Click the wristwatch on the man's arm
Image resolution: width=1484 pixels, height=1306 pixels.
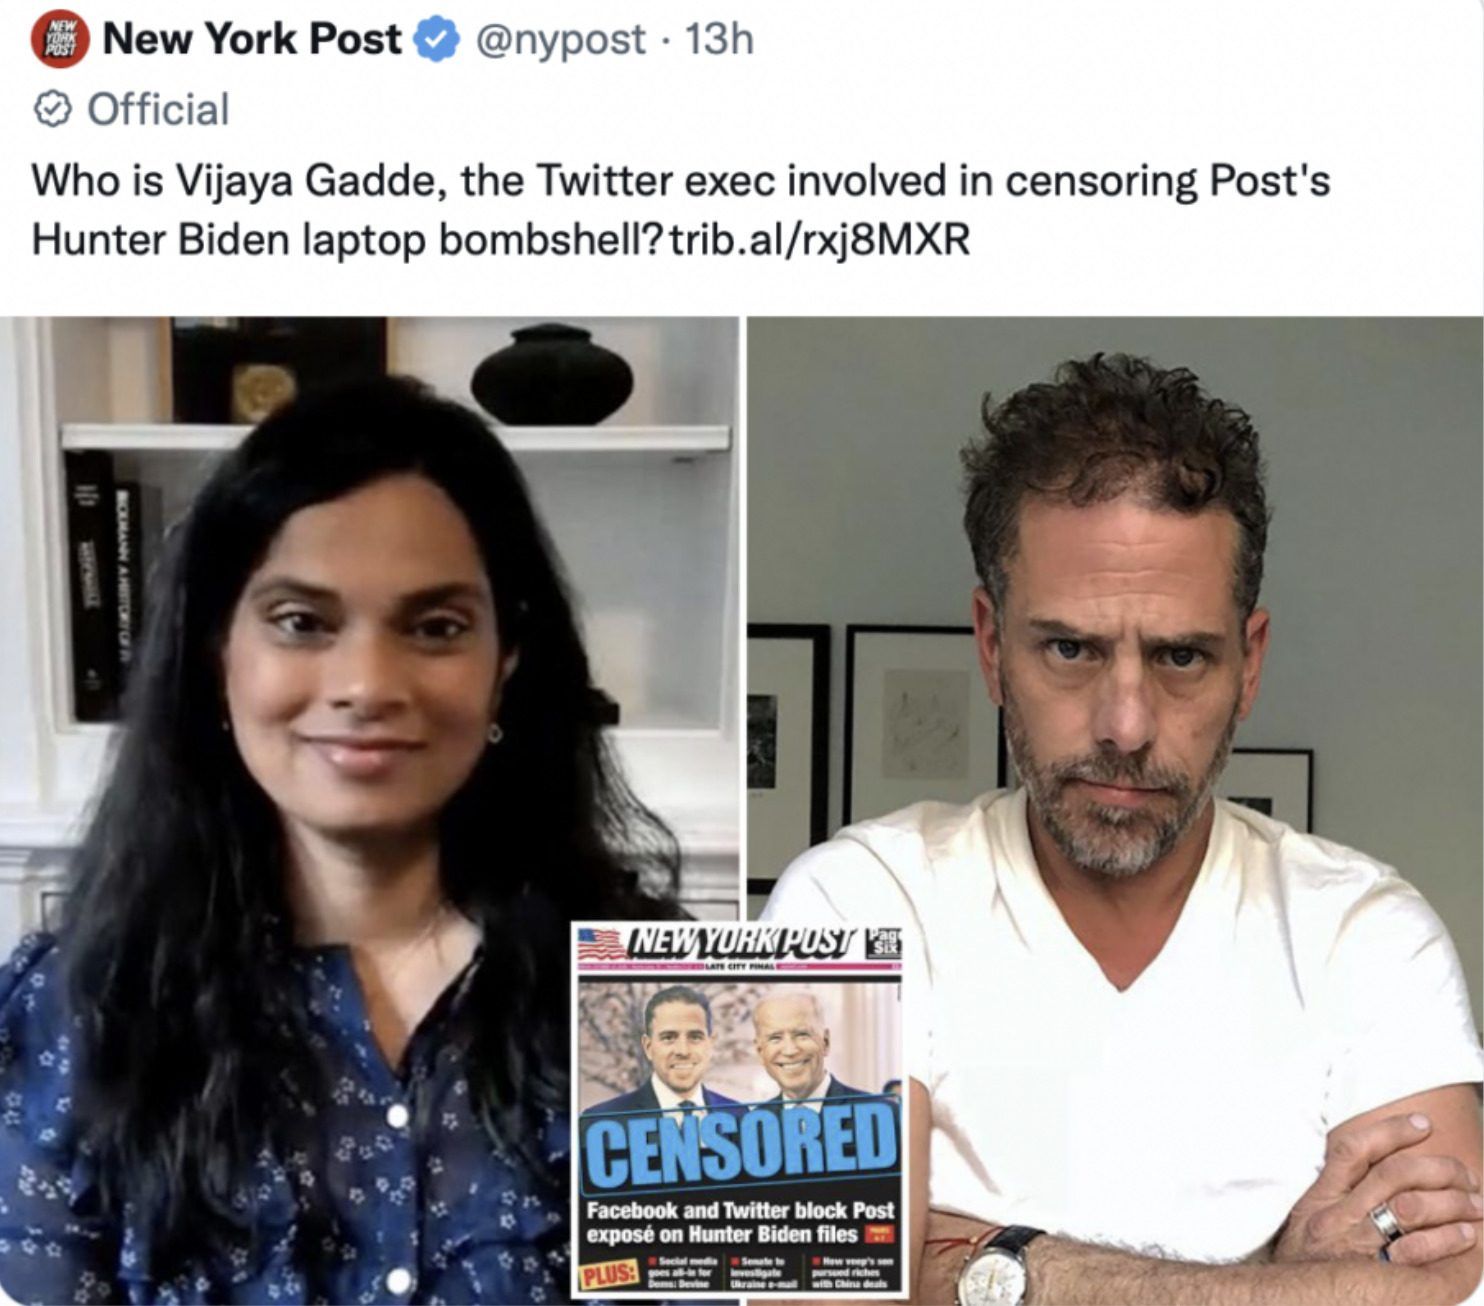pos(995,1266)
